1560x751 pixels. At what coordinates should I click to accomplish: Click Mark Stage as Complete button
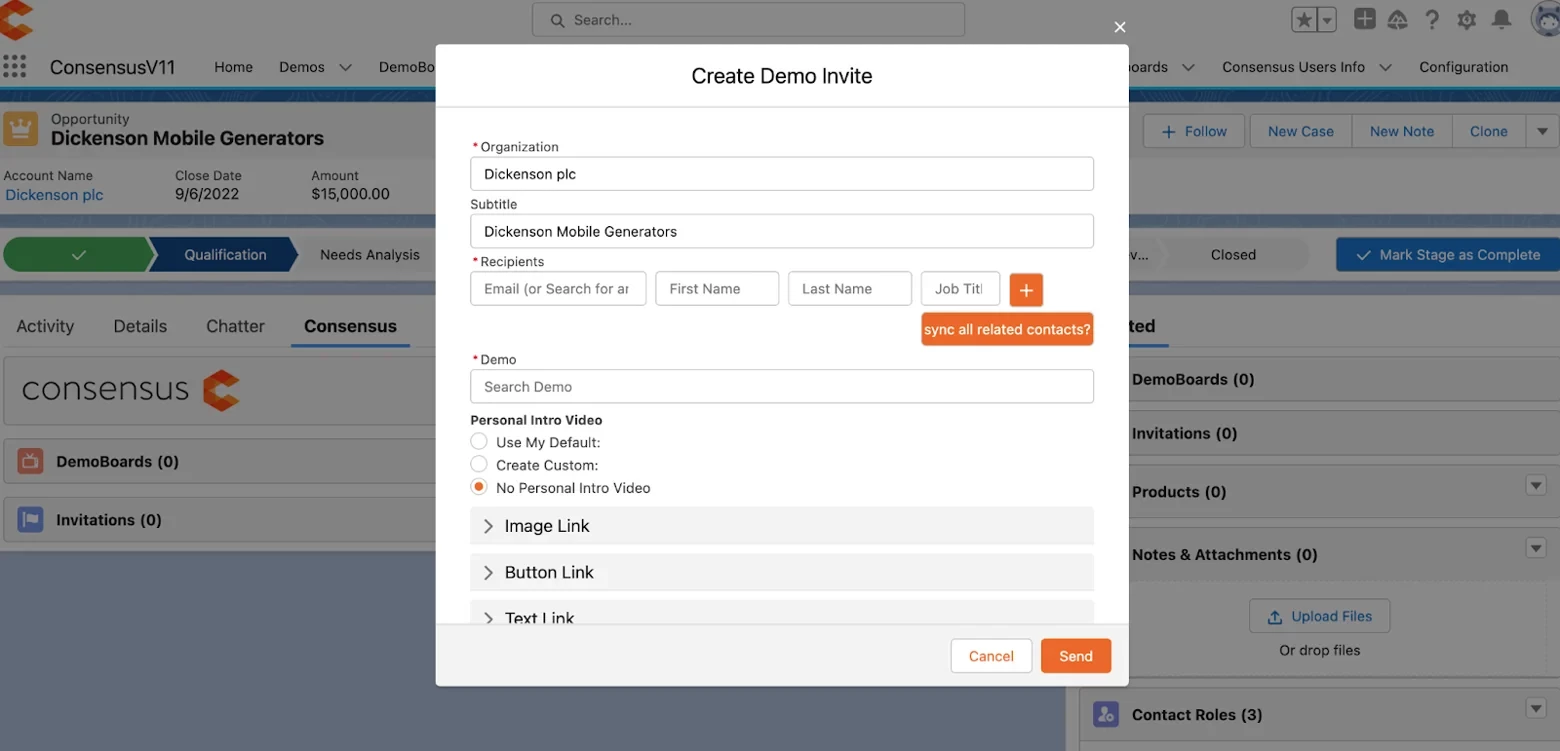click(x=1448, y=255)
